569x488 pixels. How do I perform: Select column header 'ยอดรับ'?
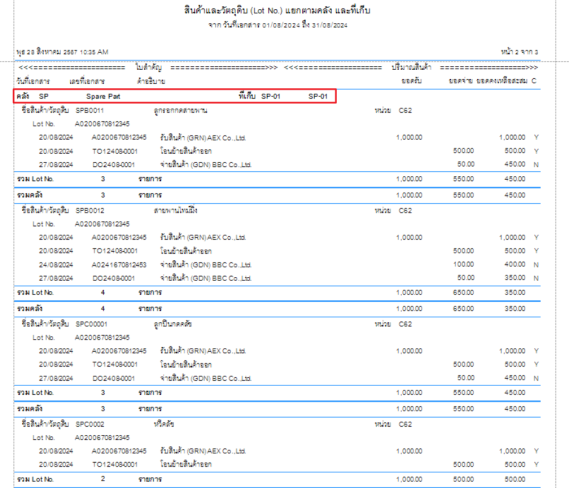[412, 81]
